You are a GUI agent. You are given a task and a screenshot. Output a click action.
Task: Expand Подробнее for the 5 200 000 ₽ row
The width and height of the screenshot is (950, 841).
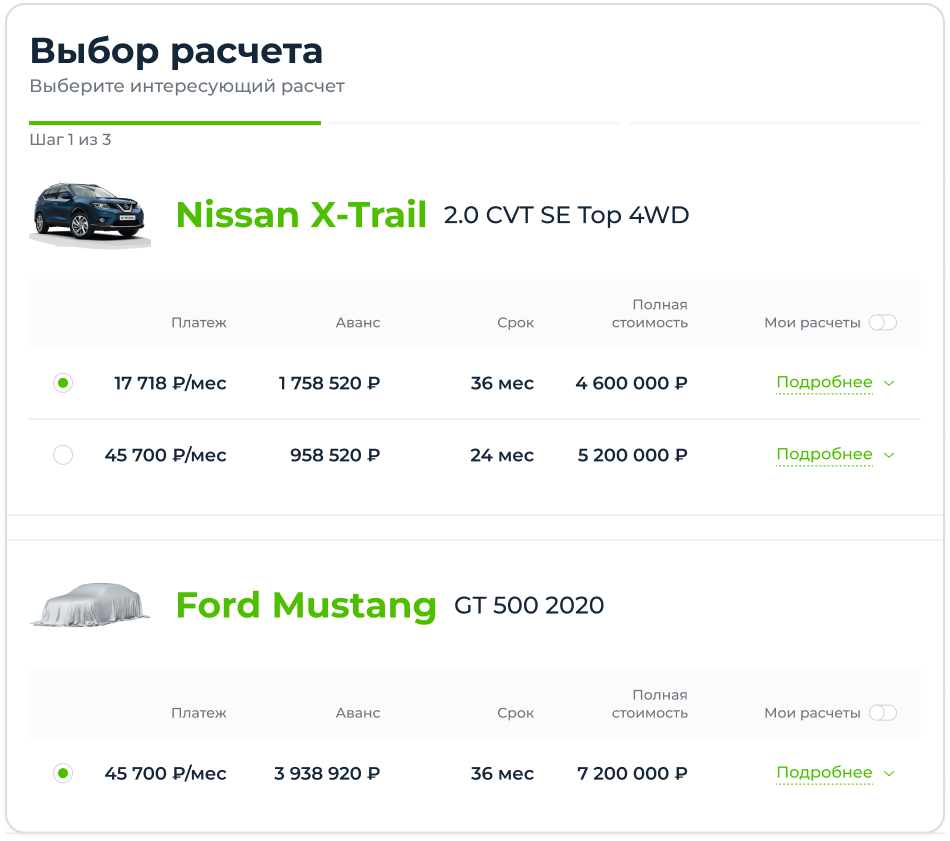coord(834,455)
